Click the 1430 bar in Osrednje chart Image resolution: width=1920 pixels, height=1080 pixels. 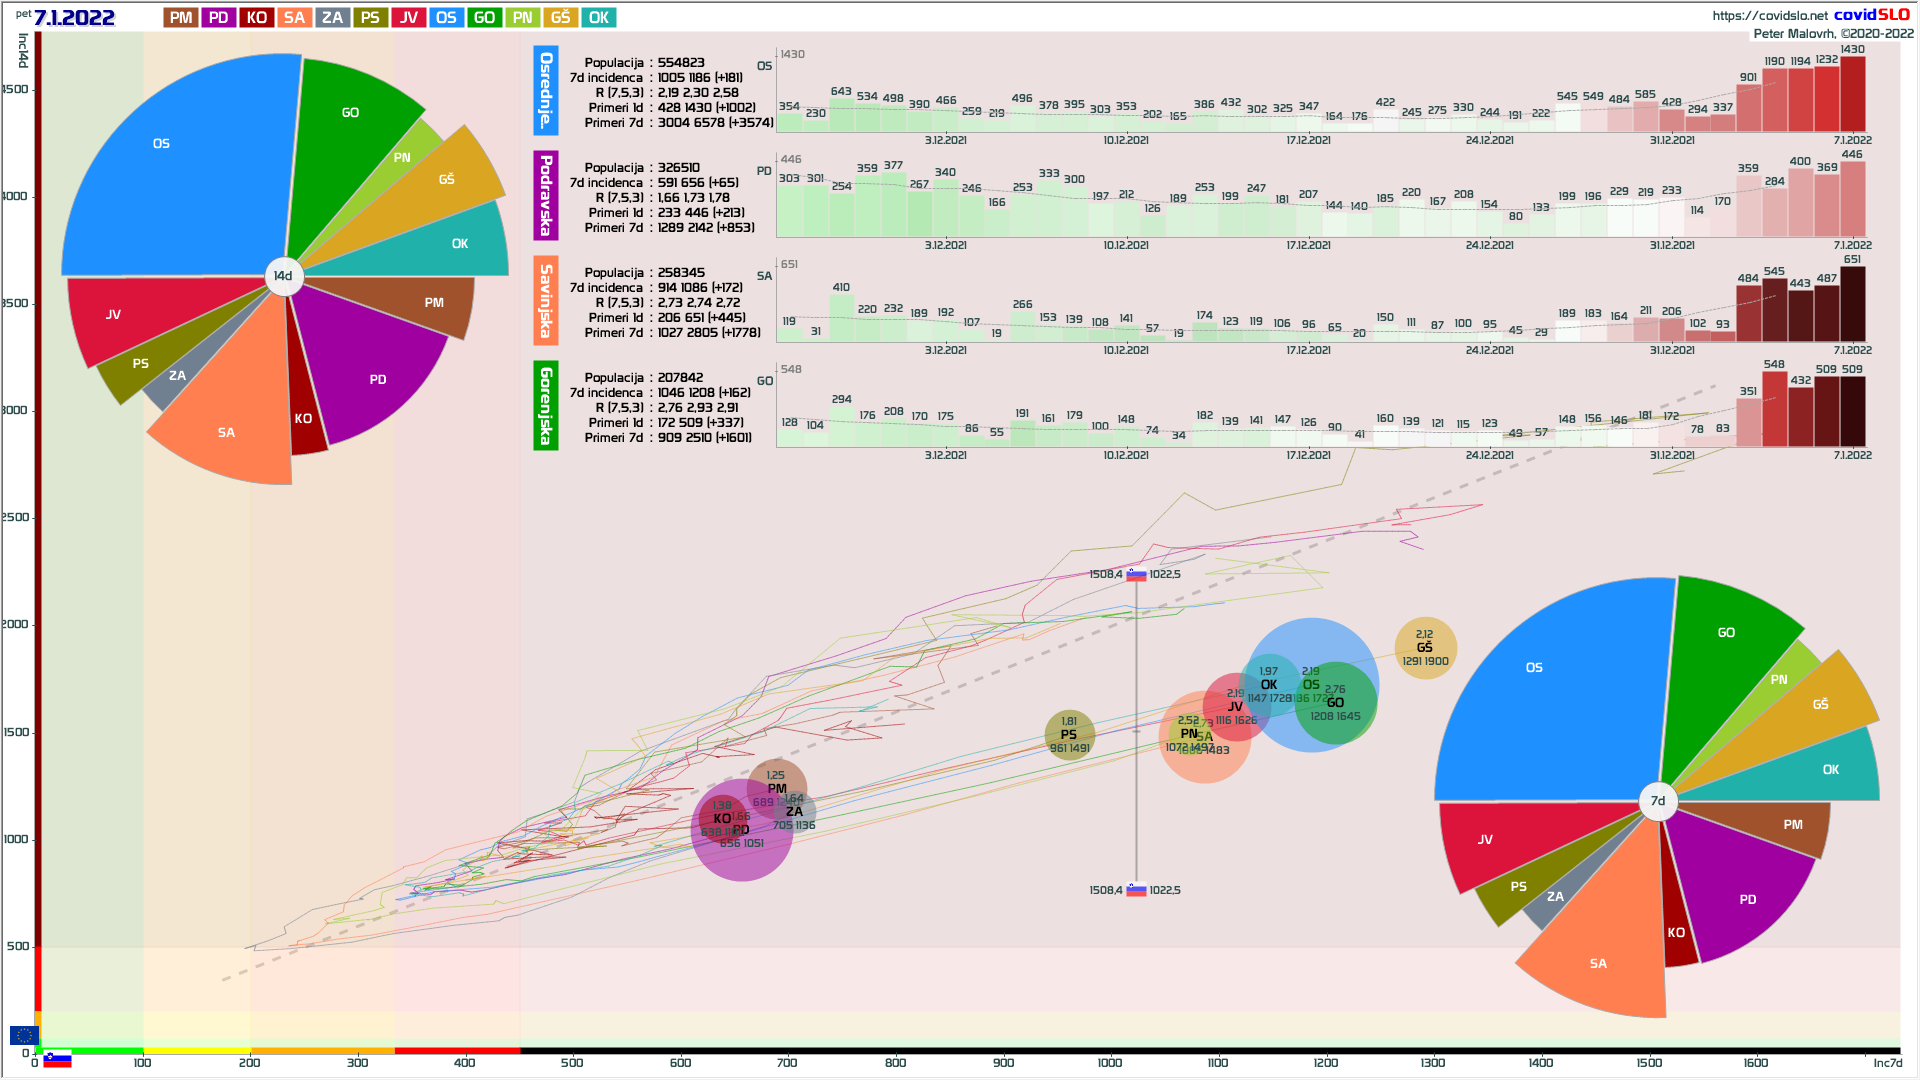tap(1852, 94)
